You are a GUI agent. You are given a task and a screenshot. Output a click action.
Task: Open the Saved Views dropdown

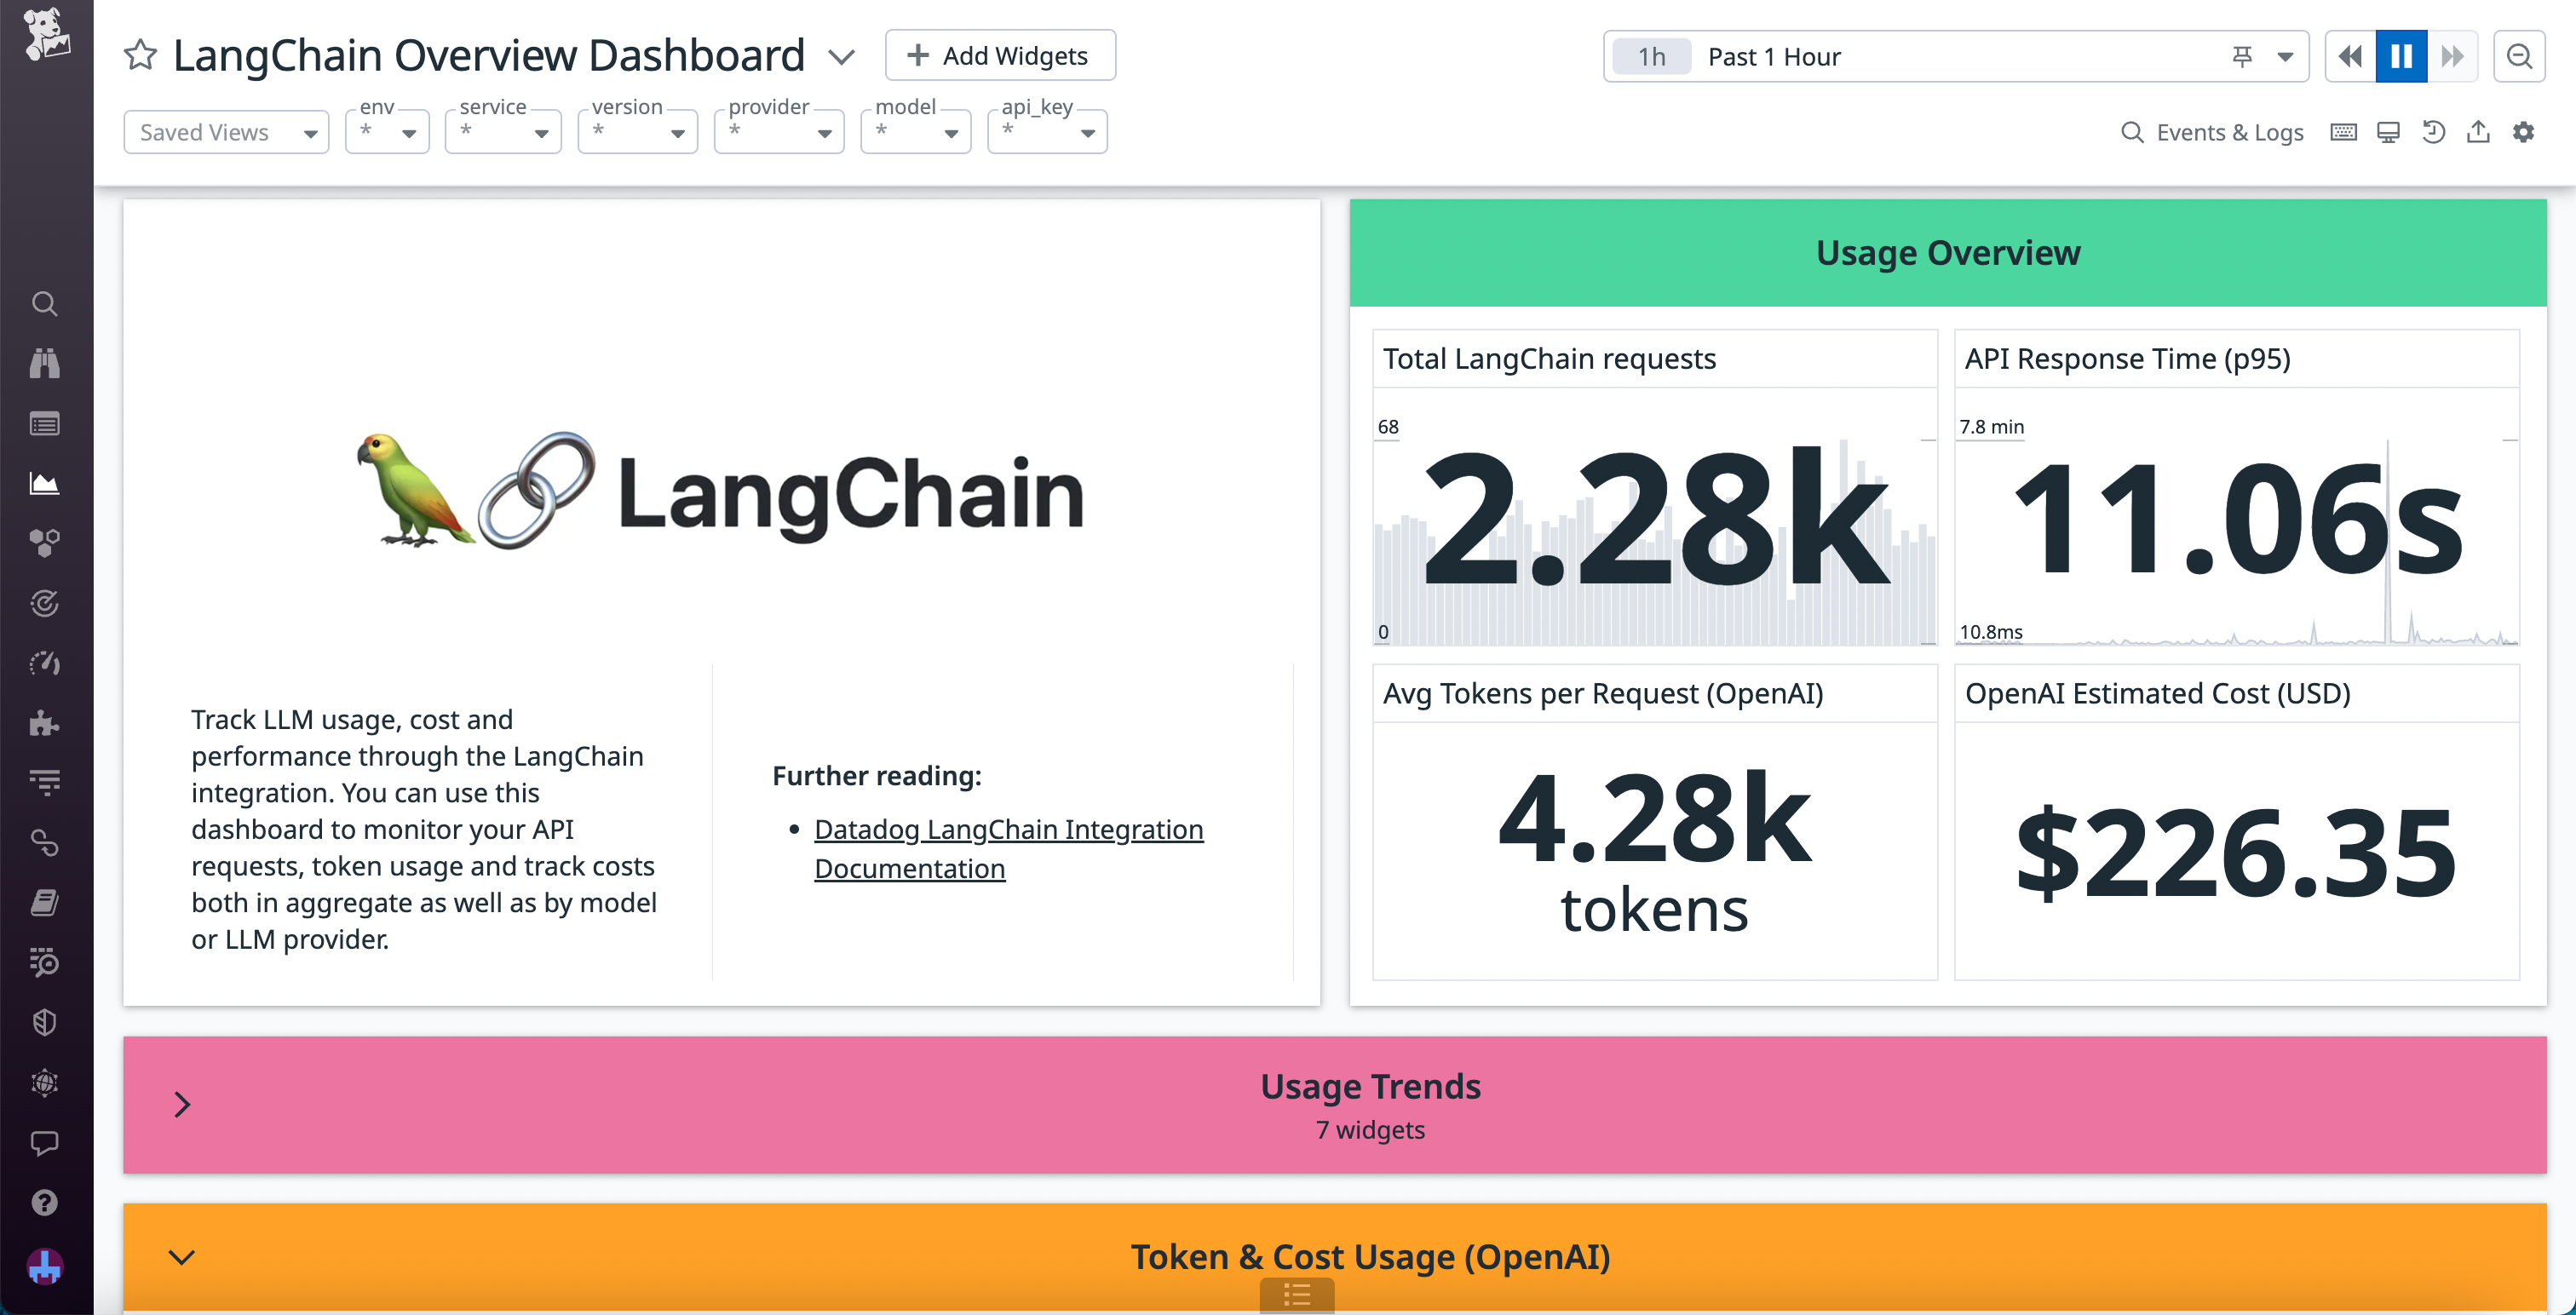(226, 131)
